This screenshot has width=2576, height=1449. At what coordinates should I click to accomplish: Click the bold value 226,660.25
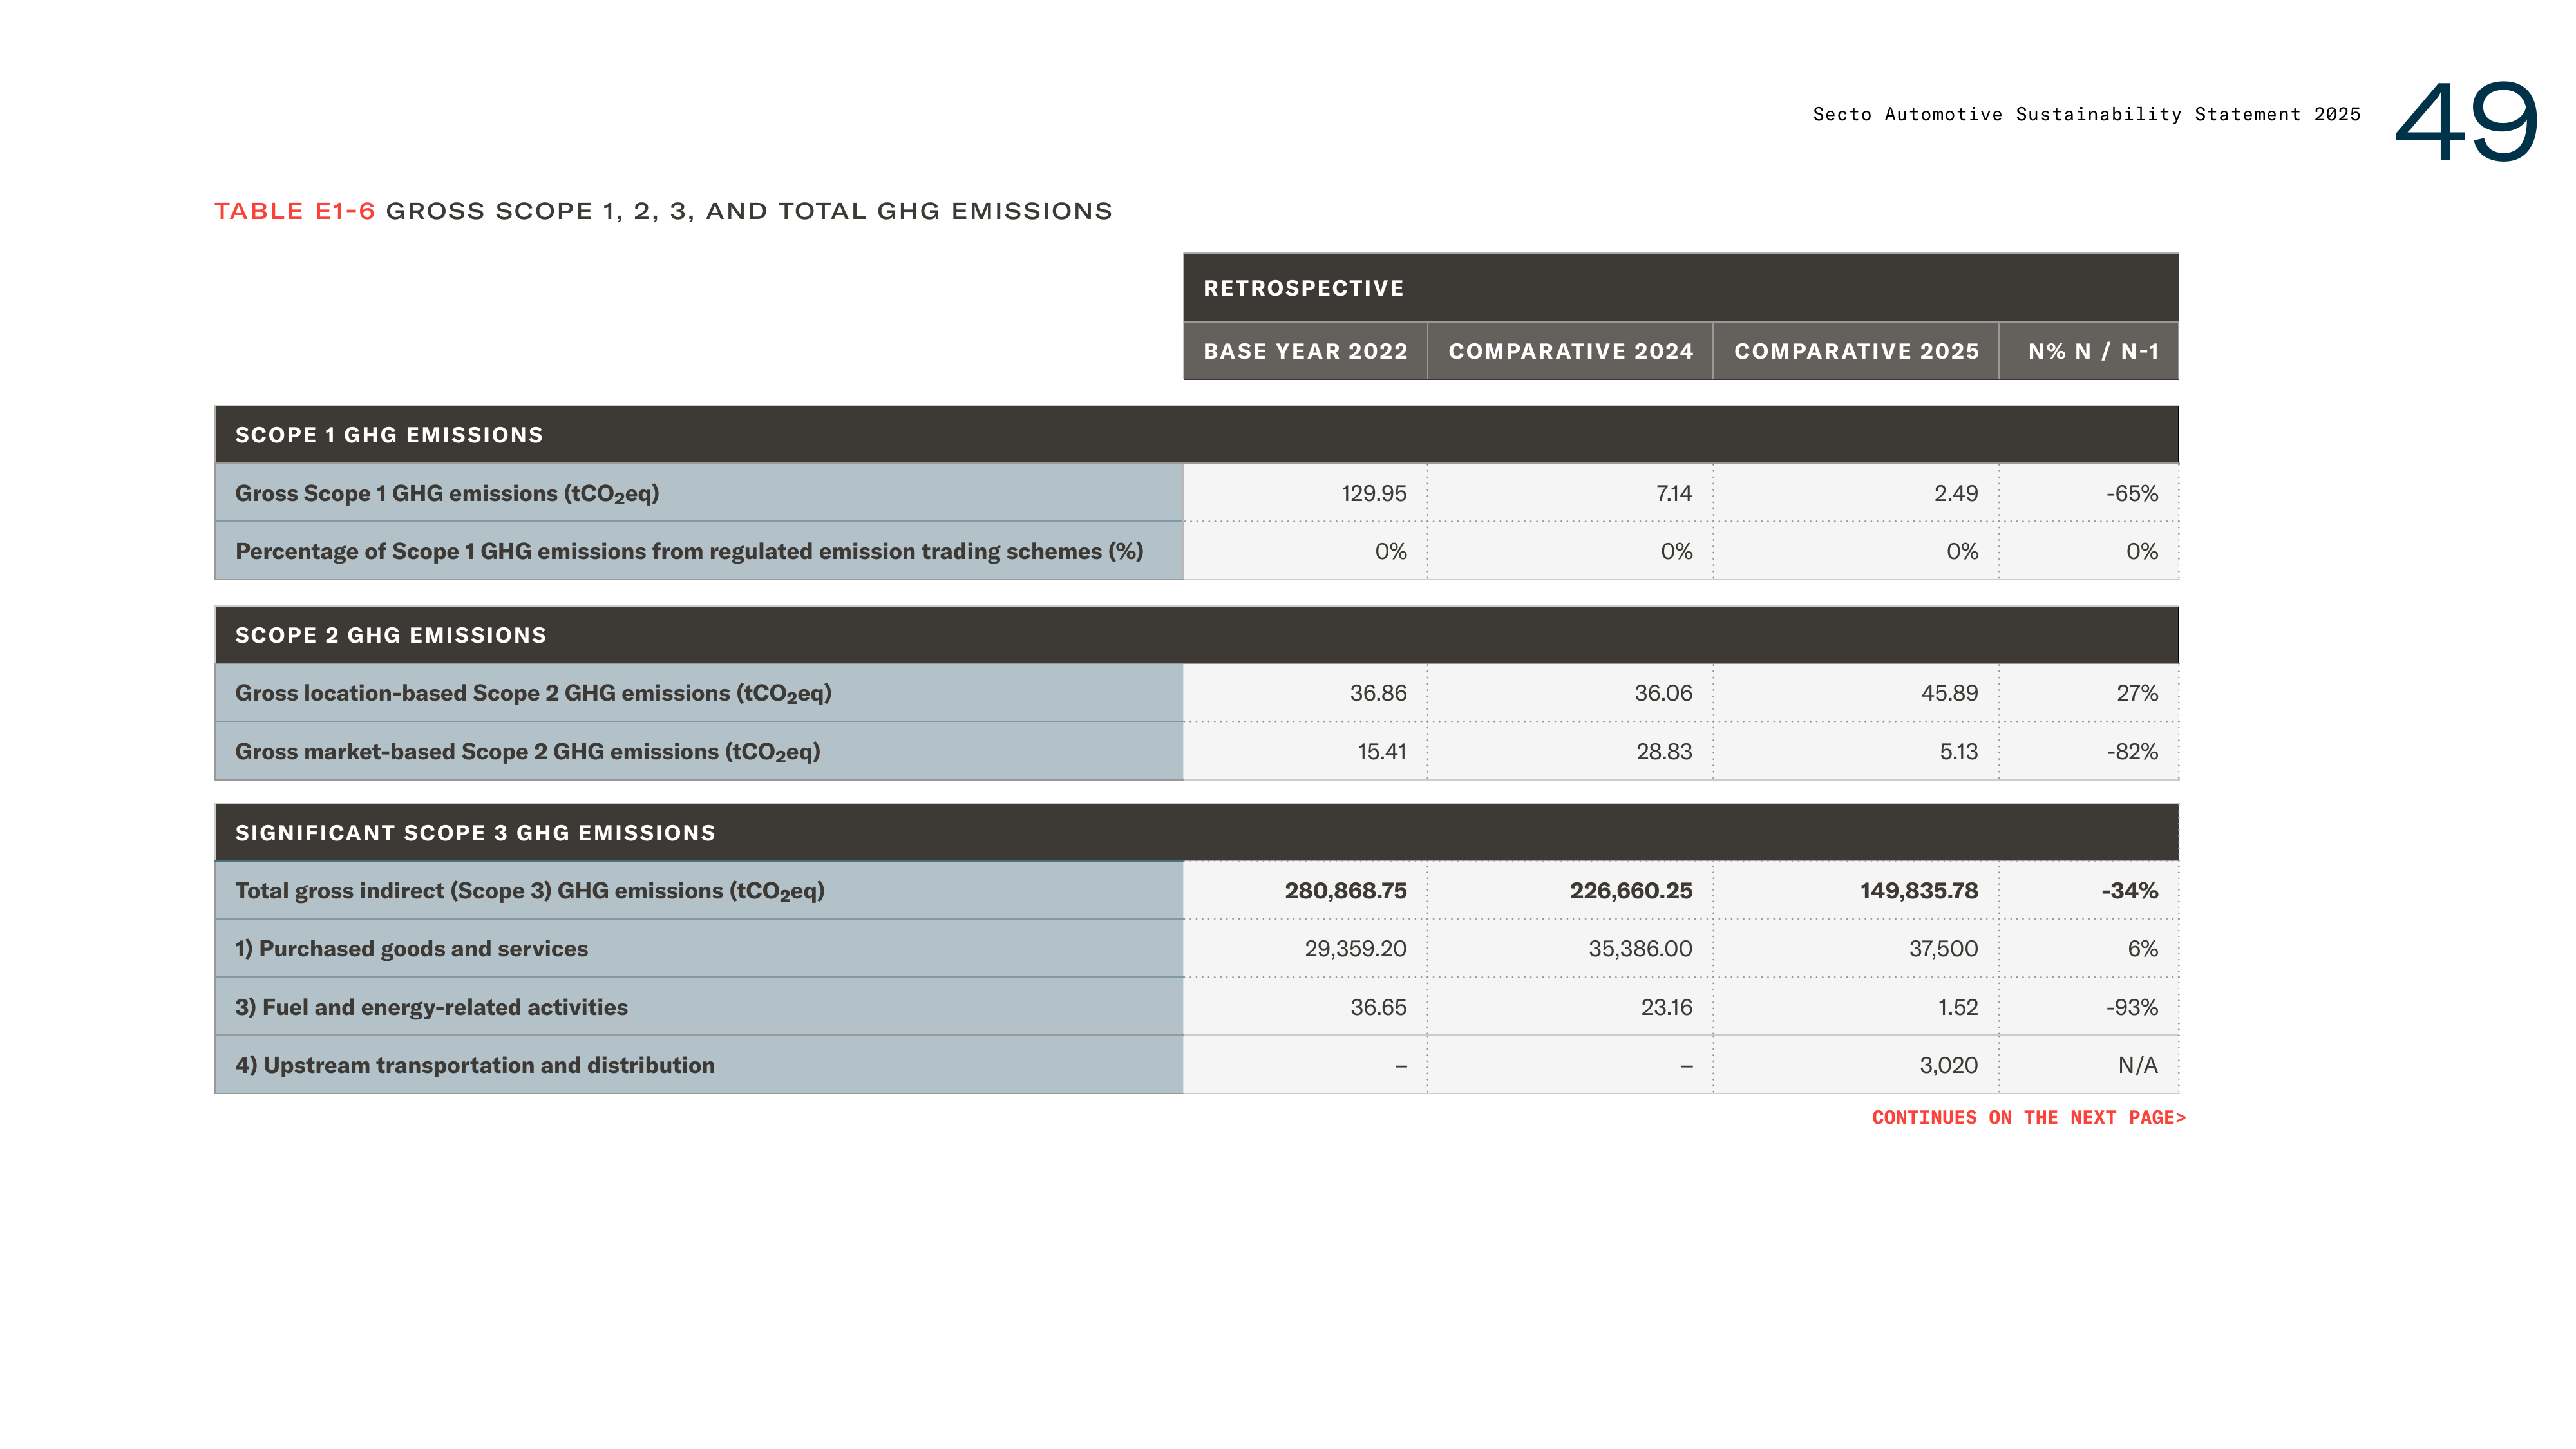point(1630,890)
